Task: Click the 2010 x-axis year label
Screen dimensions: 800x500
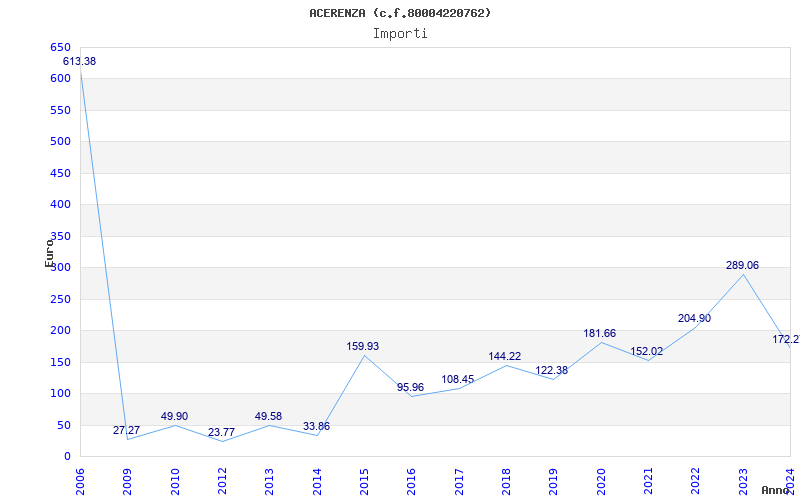Action: click(174, 482)
